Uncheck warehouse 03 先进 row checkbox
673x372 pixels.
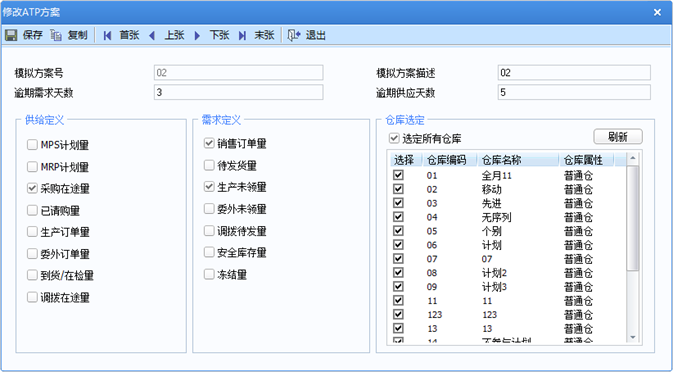coord(398,203)
